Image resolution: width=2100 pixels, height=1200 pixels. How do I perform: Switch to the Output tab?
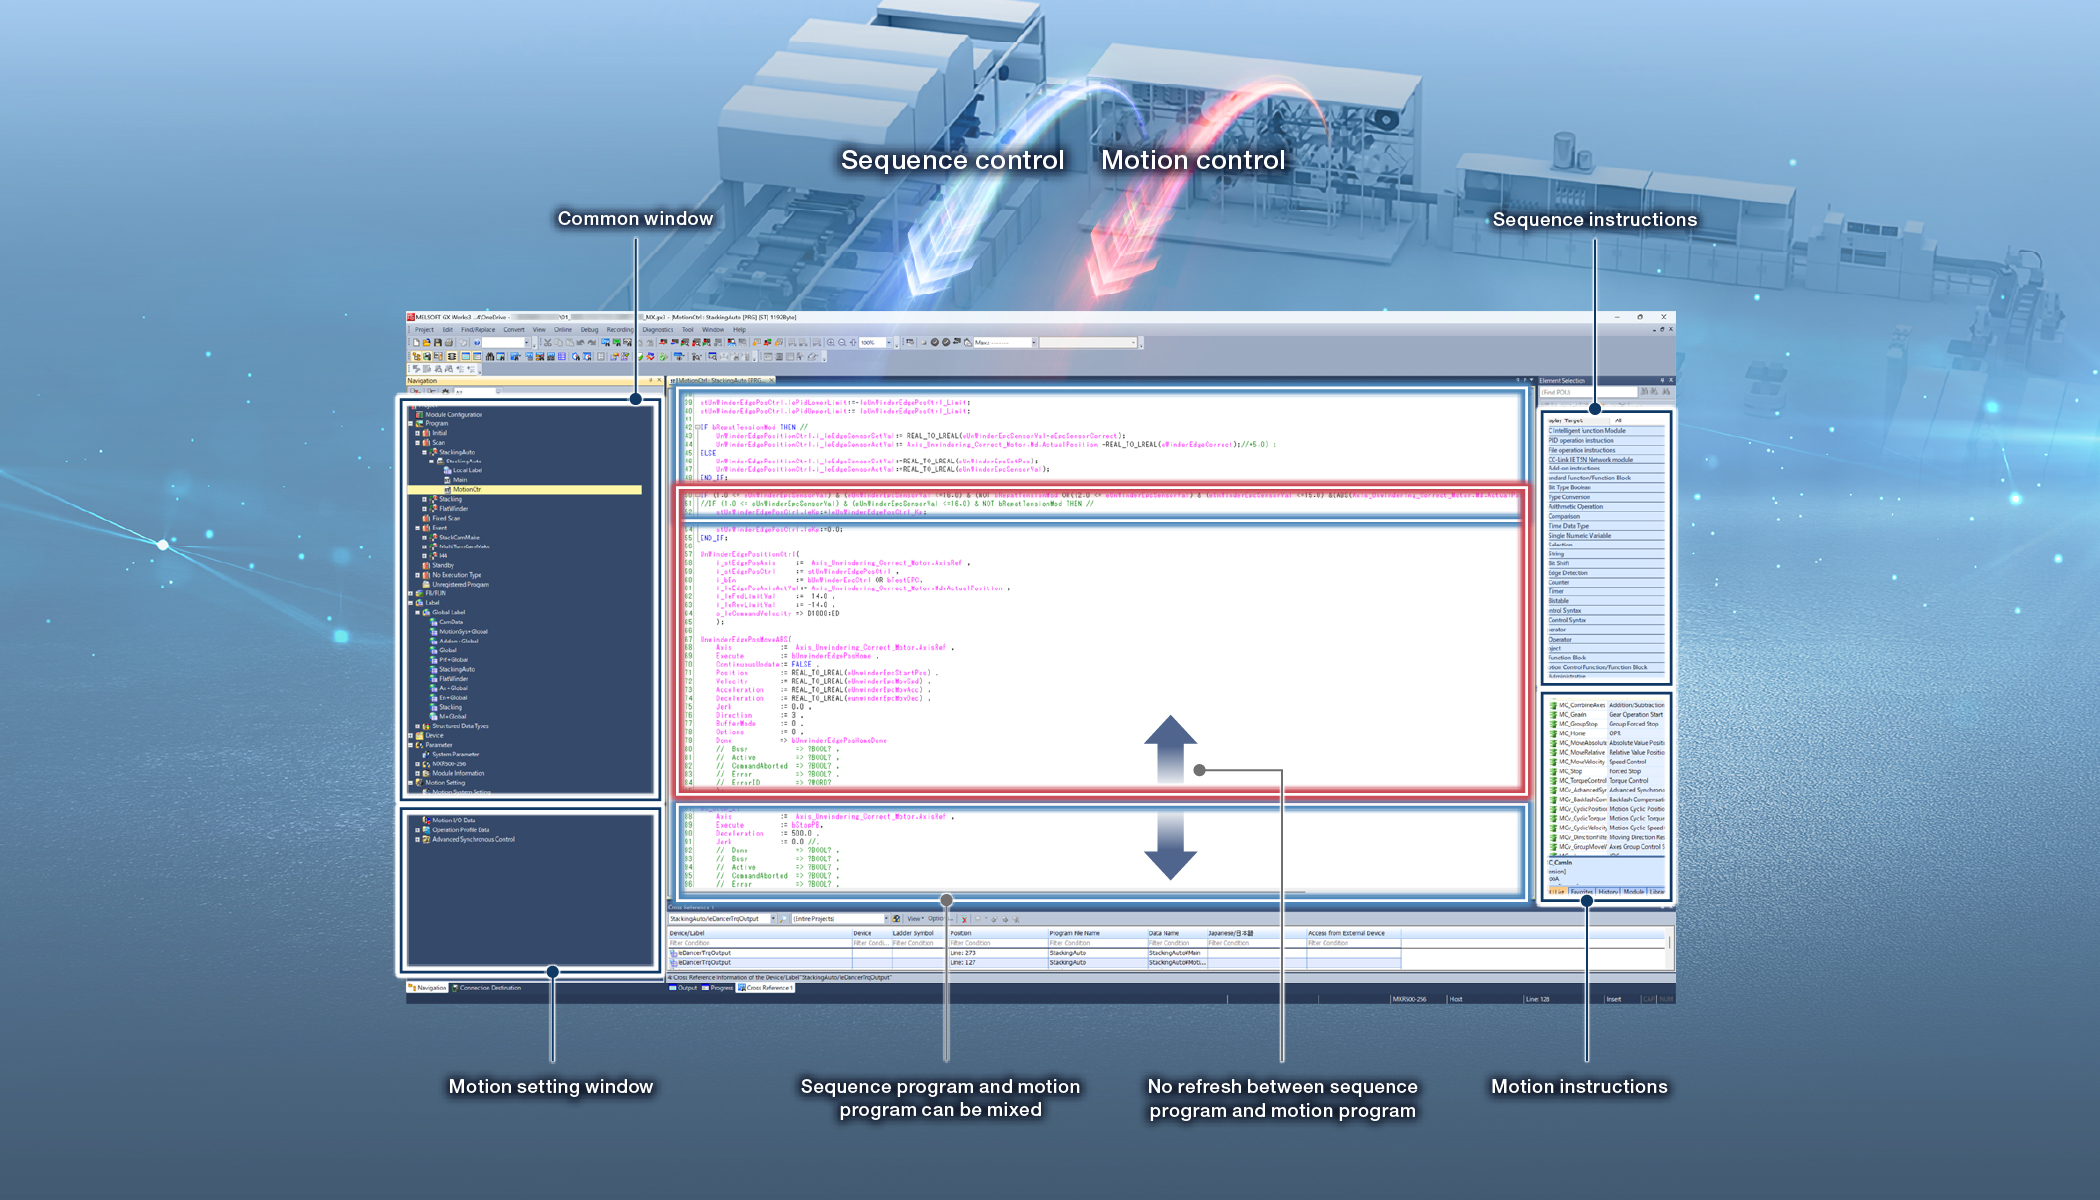coord(684,988)
